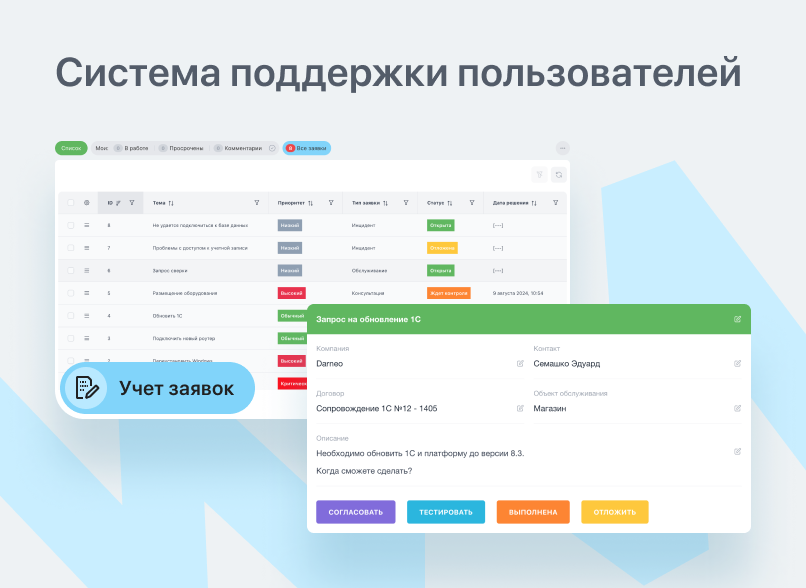Check the row checkbox for Запрос сверки
Image resolution: width=806 pixels, height=588 pixels.
(x=70, y=270)
